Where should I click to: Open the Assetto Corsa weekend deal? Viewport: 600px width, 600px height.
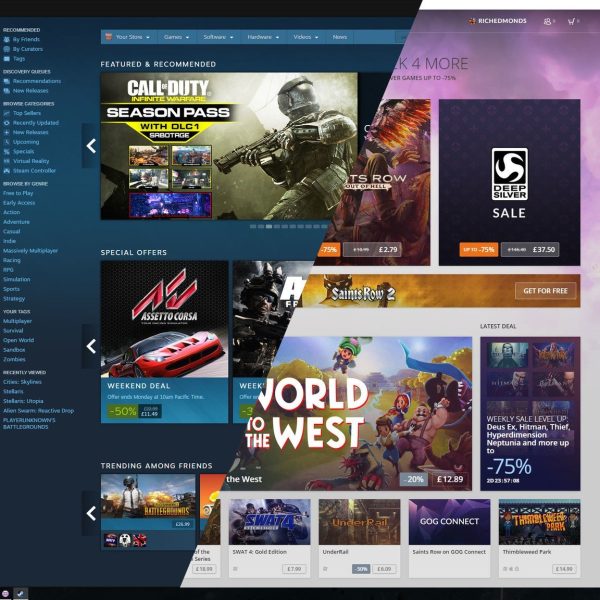(165, 342)
